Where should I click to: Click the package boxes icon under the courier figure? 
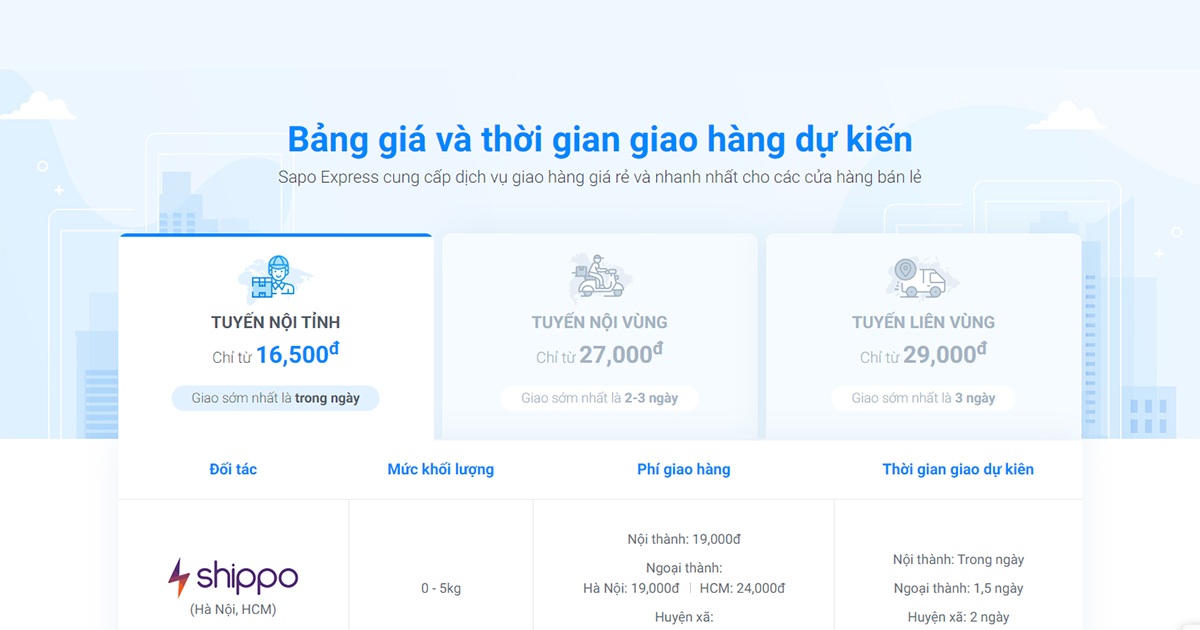[262, 287]
